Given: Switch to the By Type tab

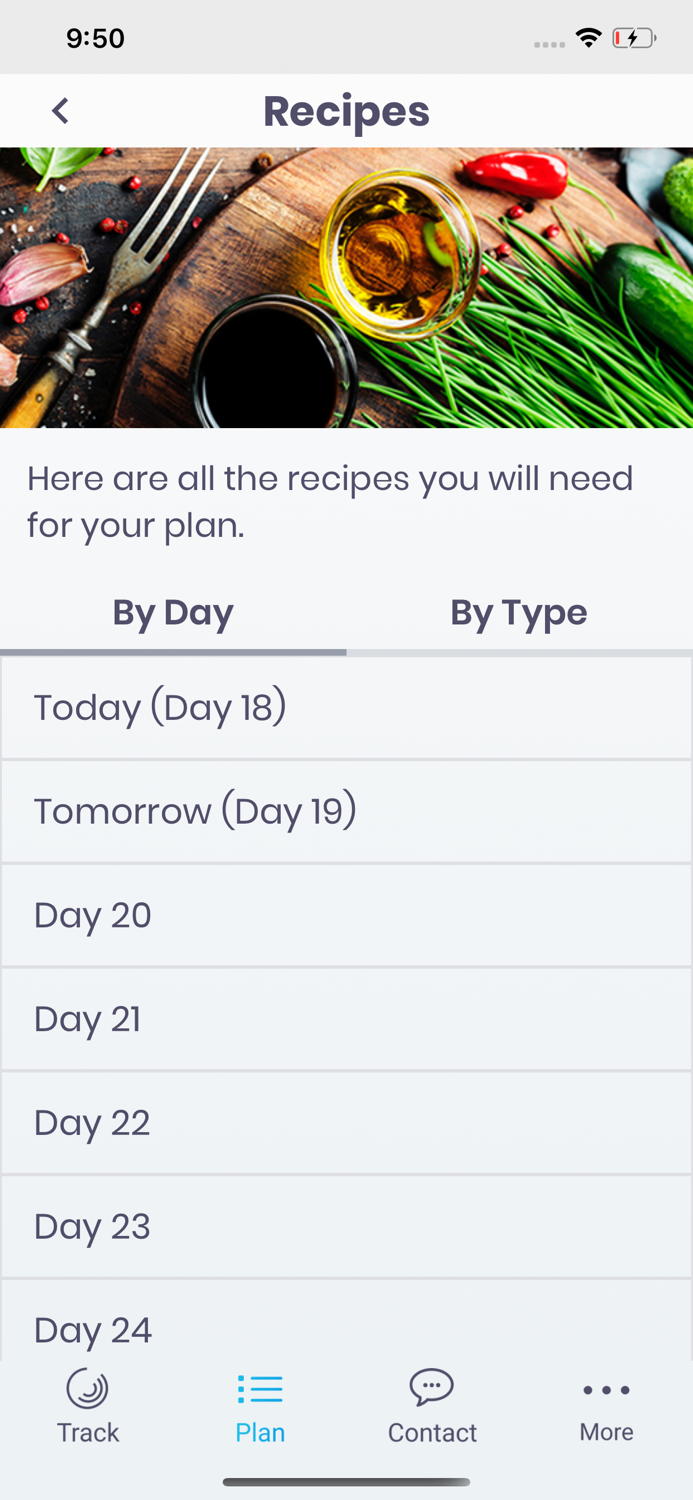Looking at the screenshot, I should coord(519,611).
